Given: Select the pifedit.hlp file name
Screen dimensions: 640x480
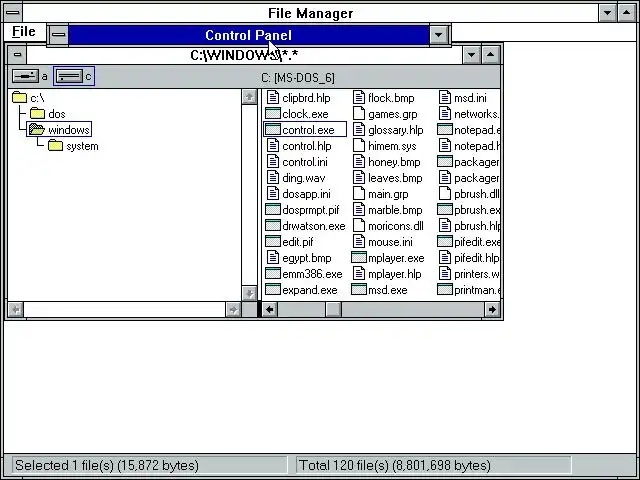Looking at the screenshot, I should pyautogui.click(x=477, y=258).
